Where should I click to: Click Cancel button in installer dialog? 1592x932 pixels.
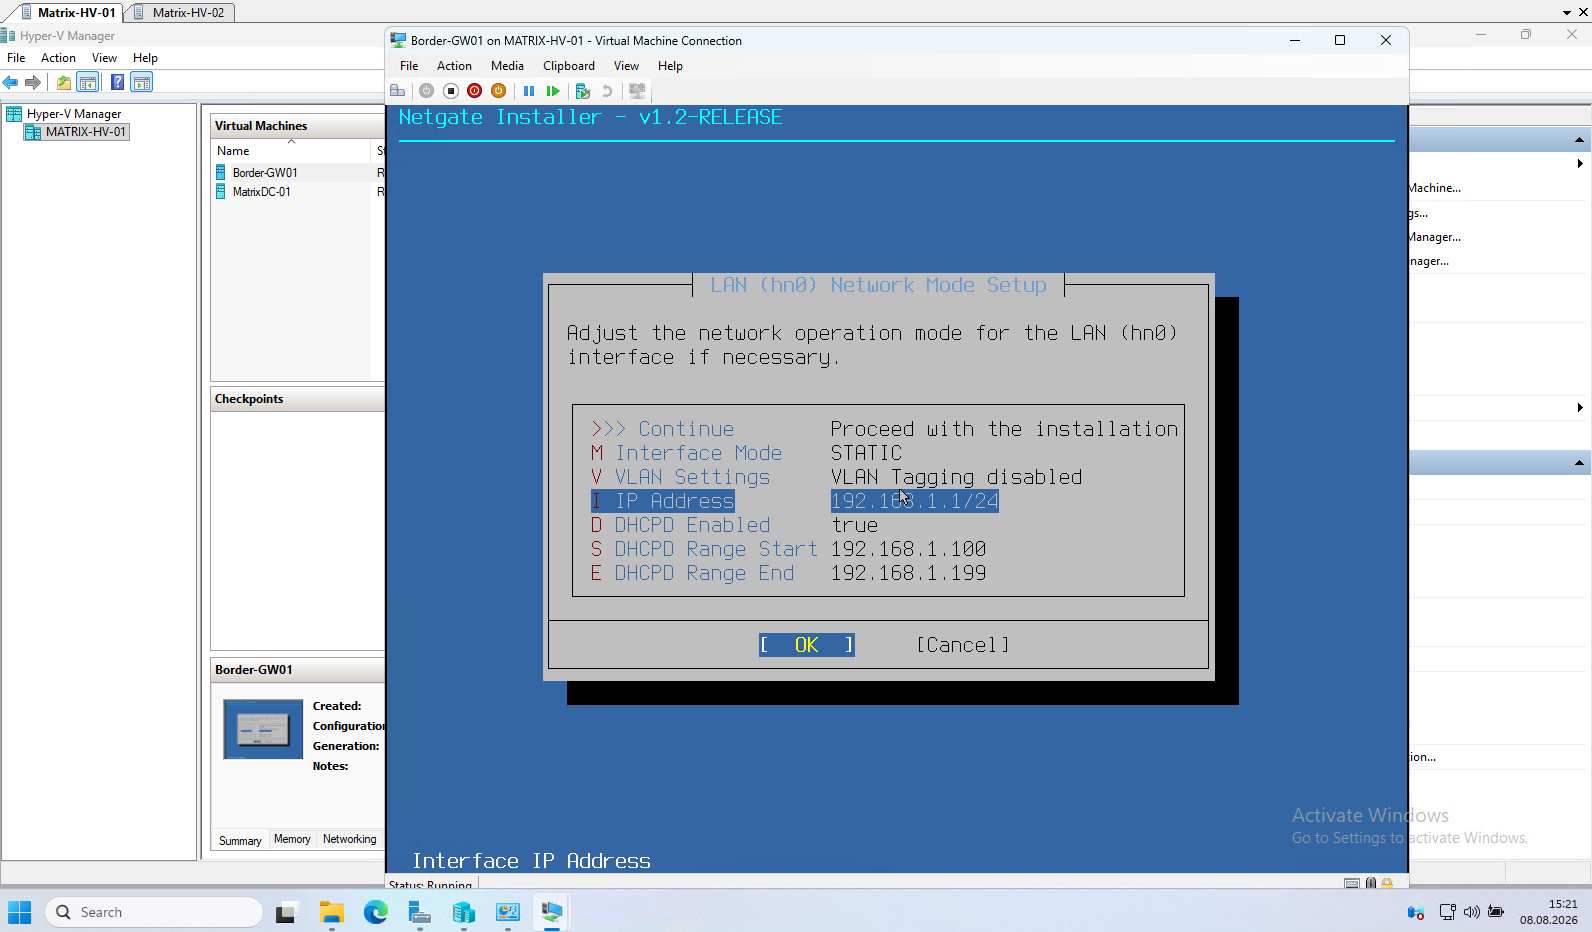(x=962, y=645)
